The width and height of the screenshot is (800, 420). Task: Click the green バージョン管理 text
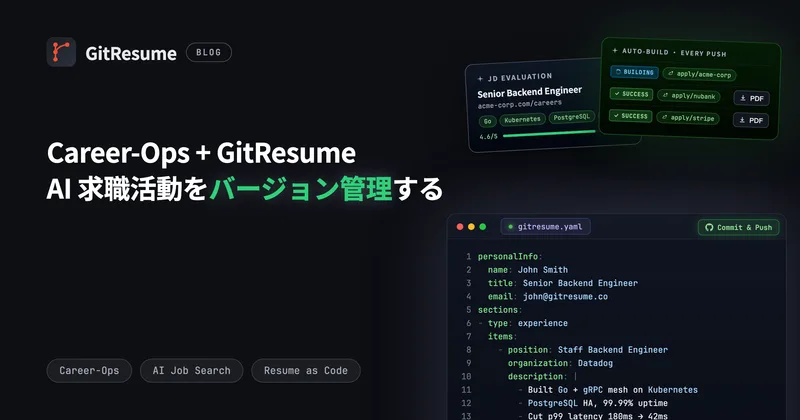point(301,189)
